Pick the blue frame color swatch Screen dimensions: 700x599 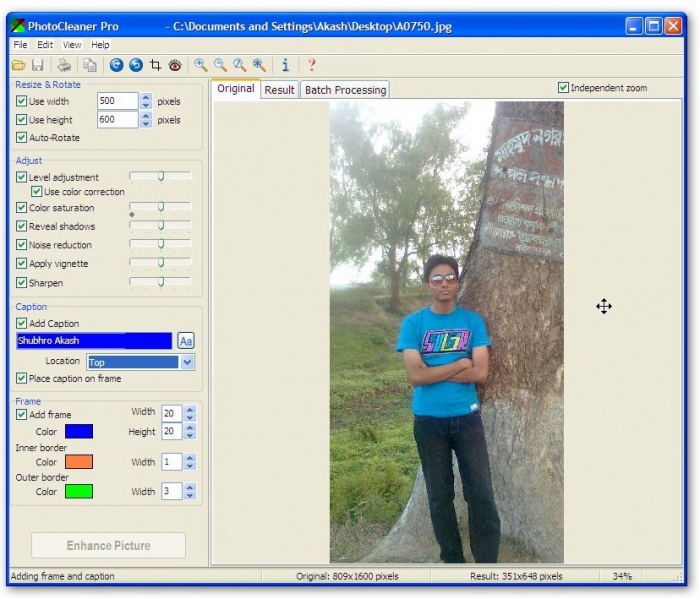click(79, 432)
